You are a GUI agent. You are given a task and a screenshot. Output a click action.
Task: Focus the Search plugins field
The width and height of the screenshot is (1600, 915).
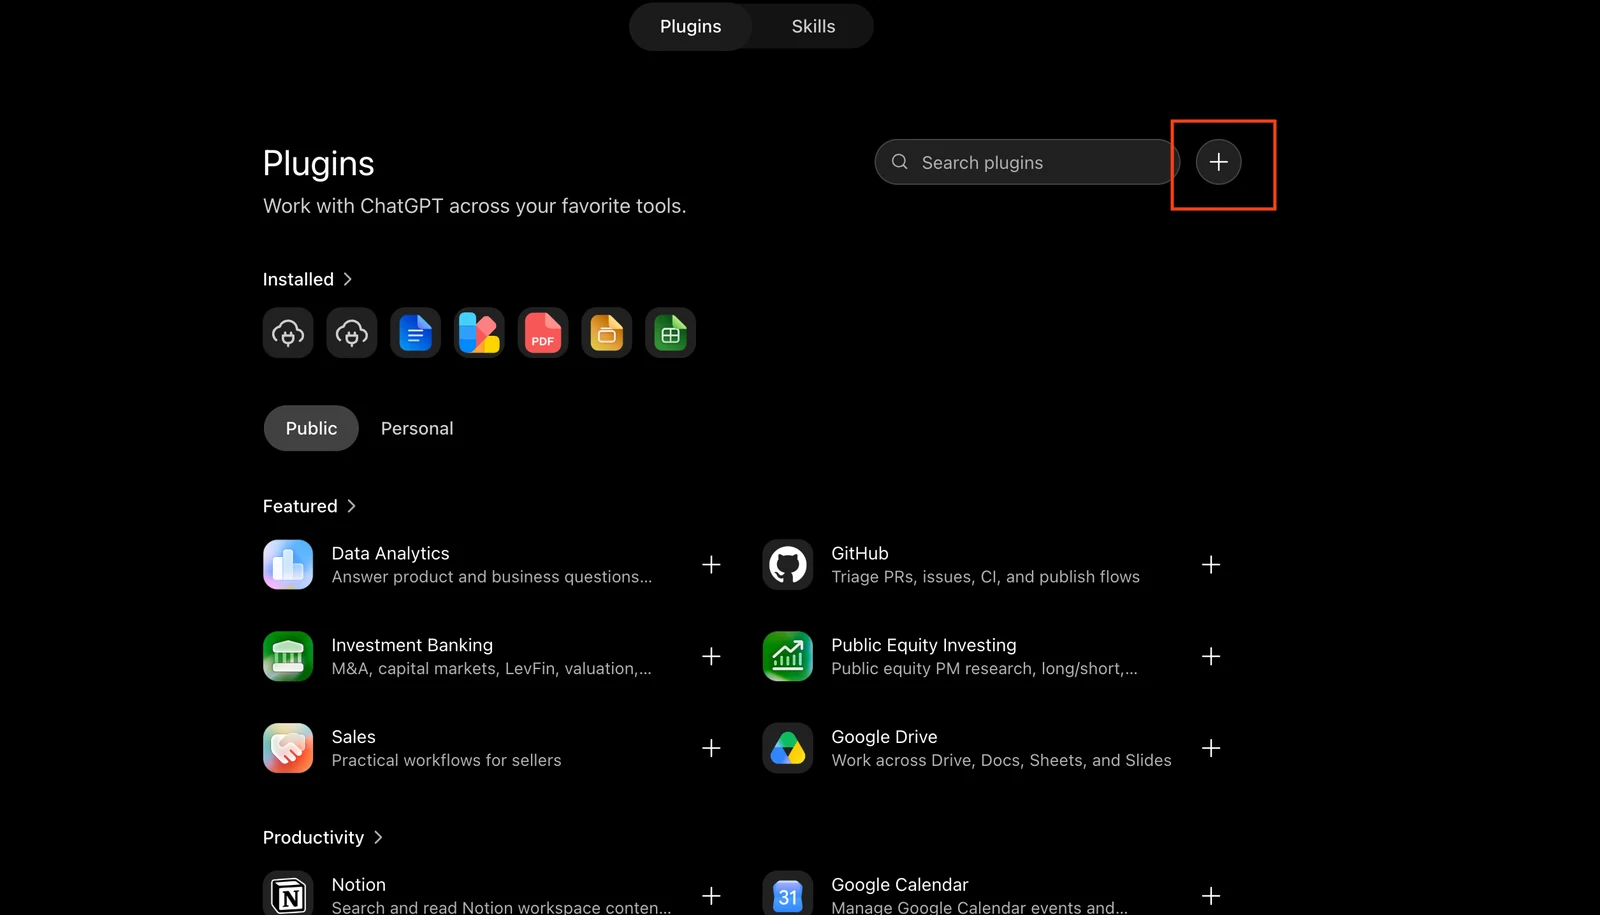pyautogui.click(x=1027, y=162)
